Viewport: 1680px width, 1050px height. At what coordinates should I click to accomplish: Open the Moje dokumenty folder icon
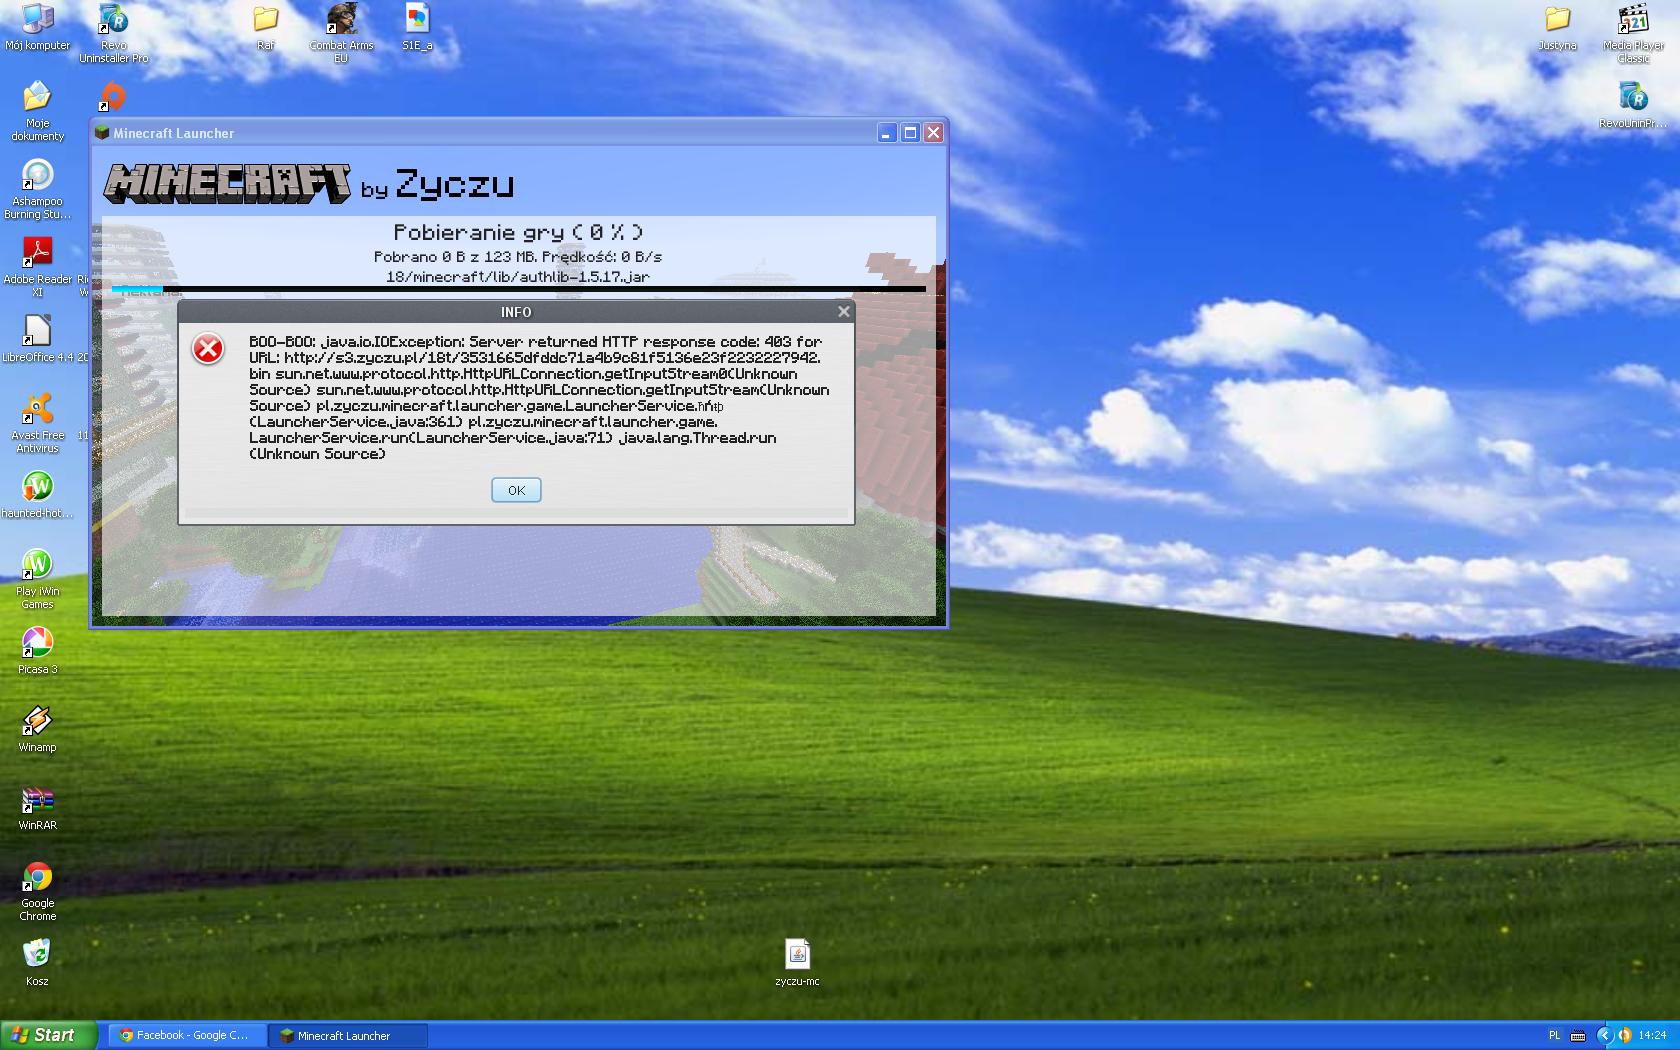point(37,111)
